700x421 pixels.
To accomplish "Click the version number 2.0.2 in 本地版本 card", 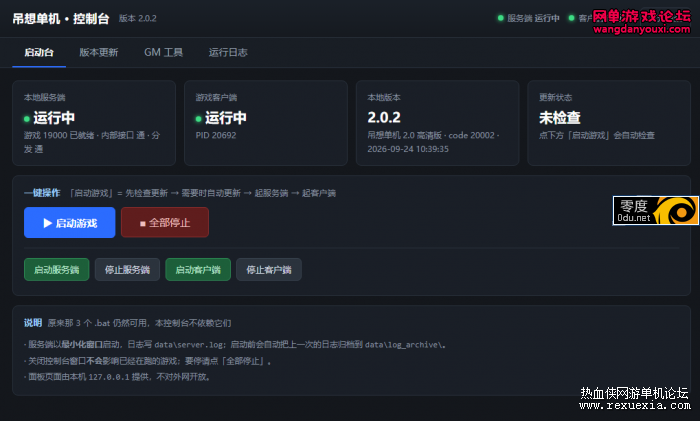I will tap(384, 118).
